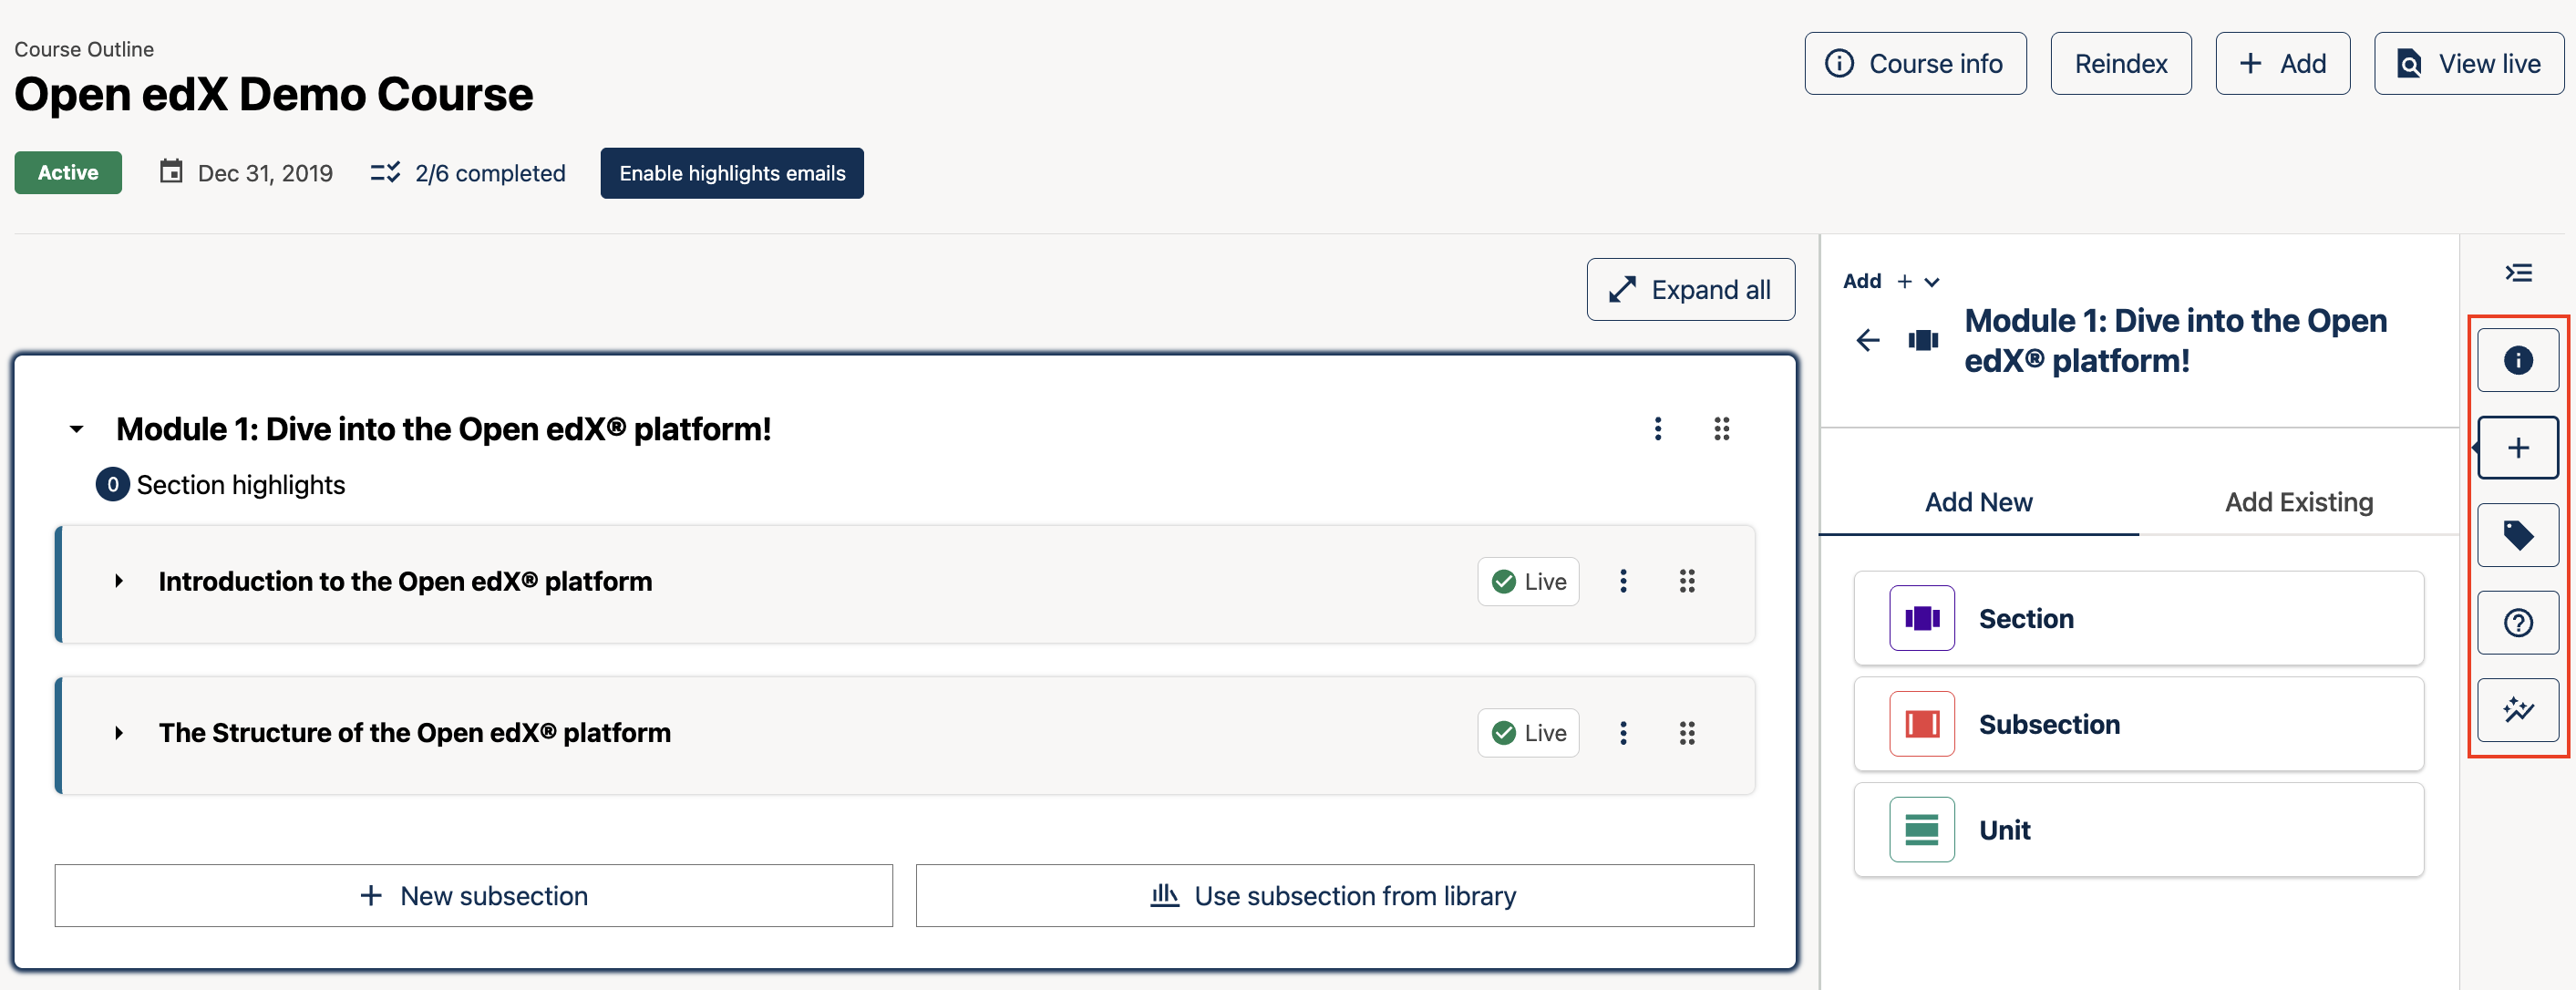
Task: Click the Course Outline label above the title
Action: [84, 49]
